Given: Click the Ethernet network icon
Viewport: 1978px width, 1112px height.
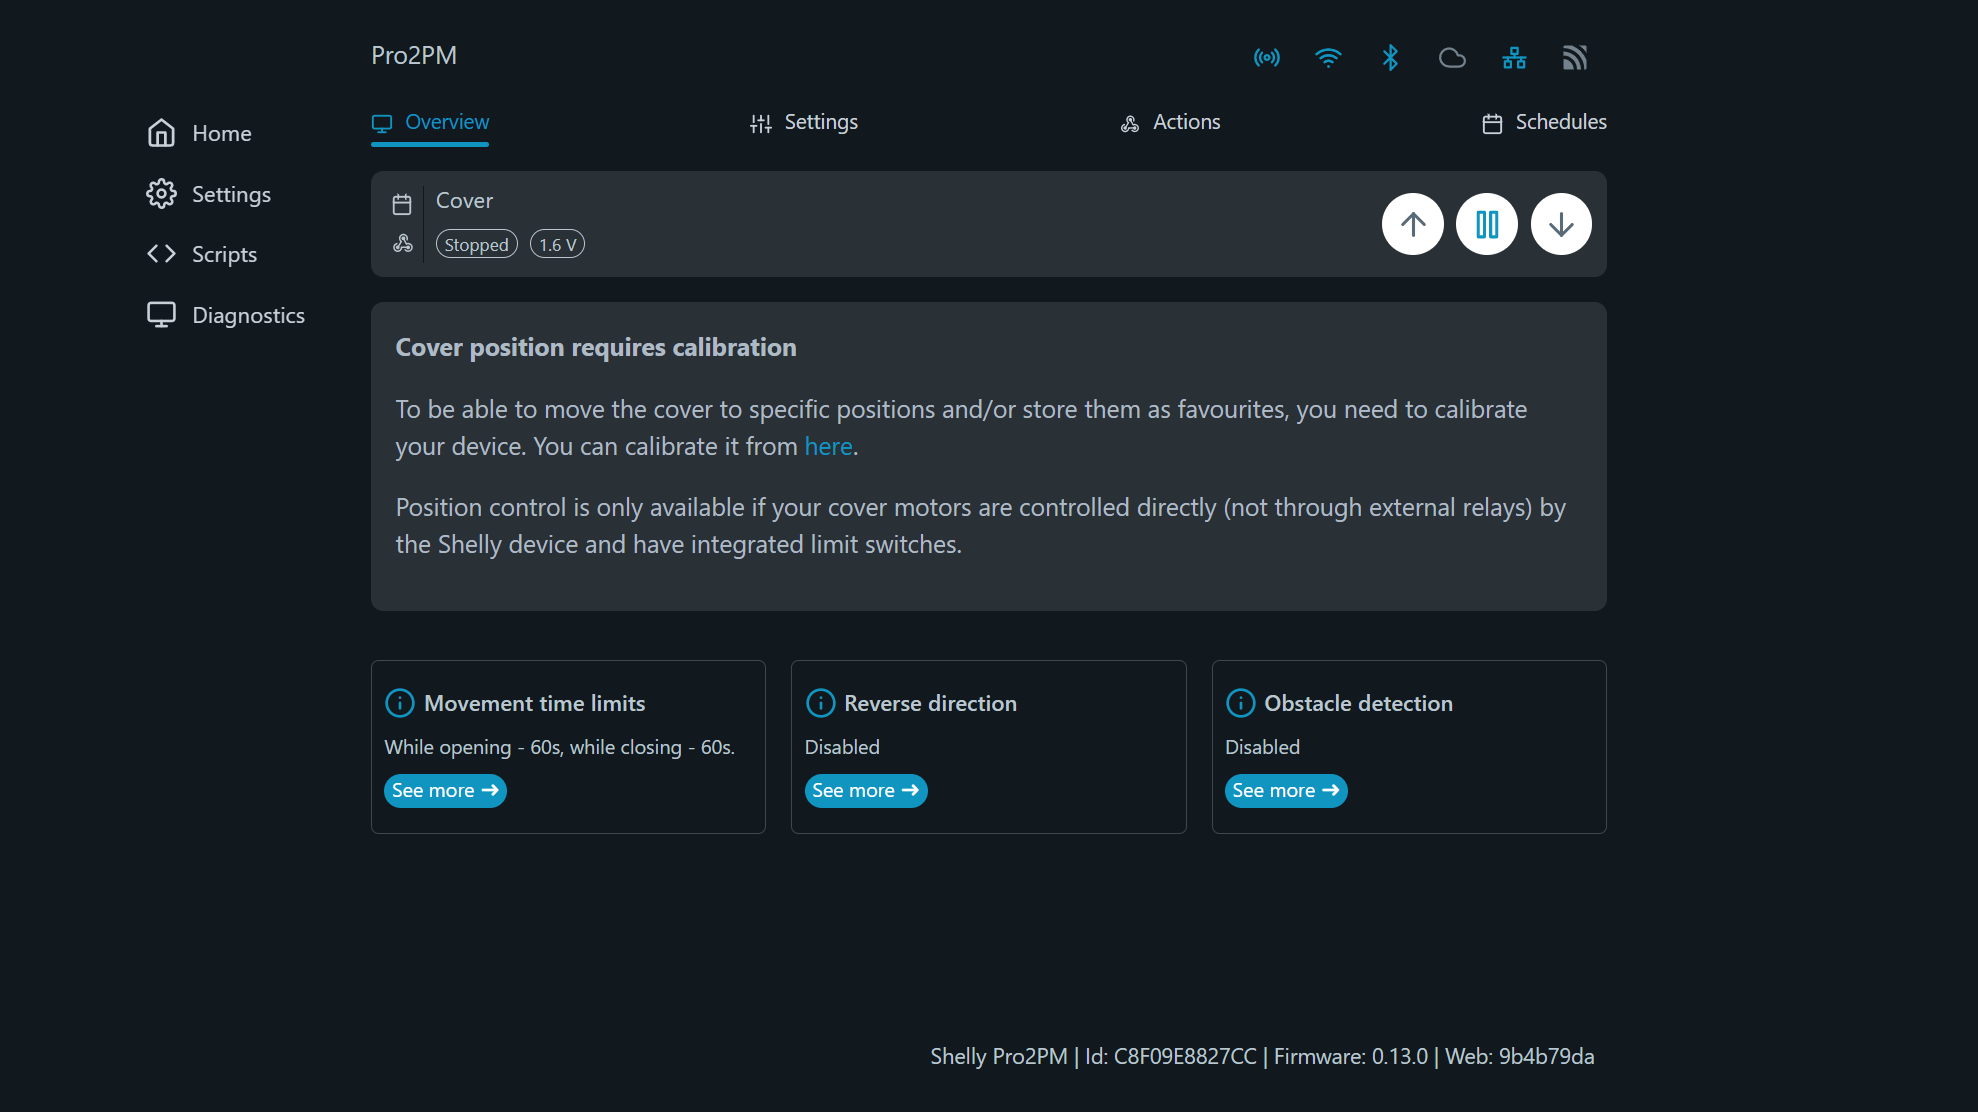Looking at the screenshot, I should click(x=1514, y=58).
